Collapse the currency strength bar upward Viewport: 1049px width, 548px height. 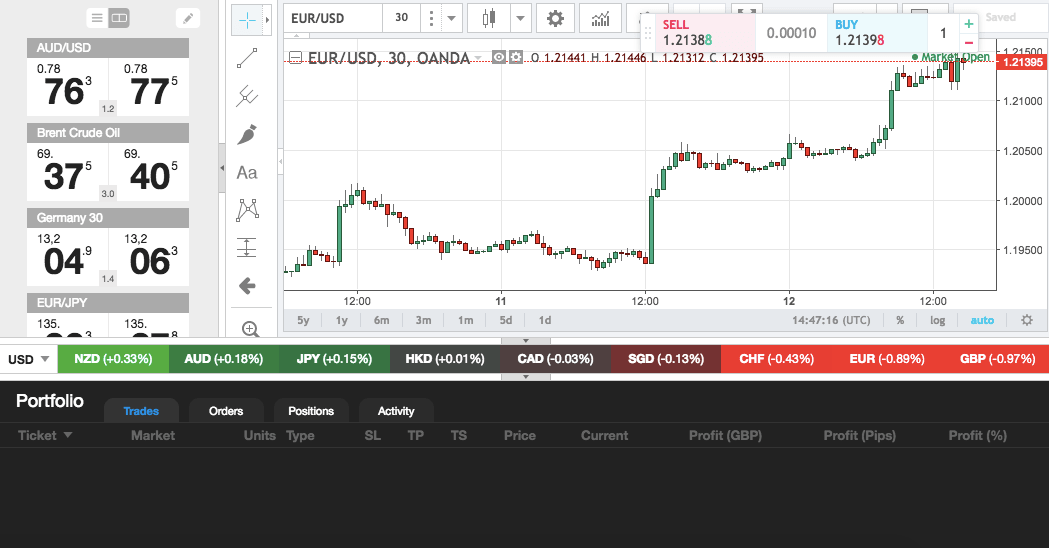(x=526, y=341)
